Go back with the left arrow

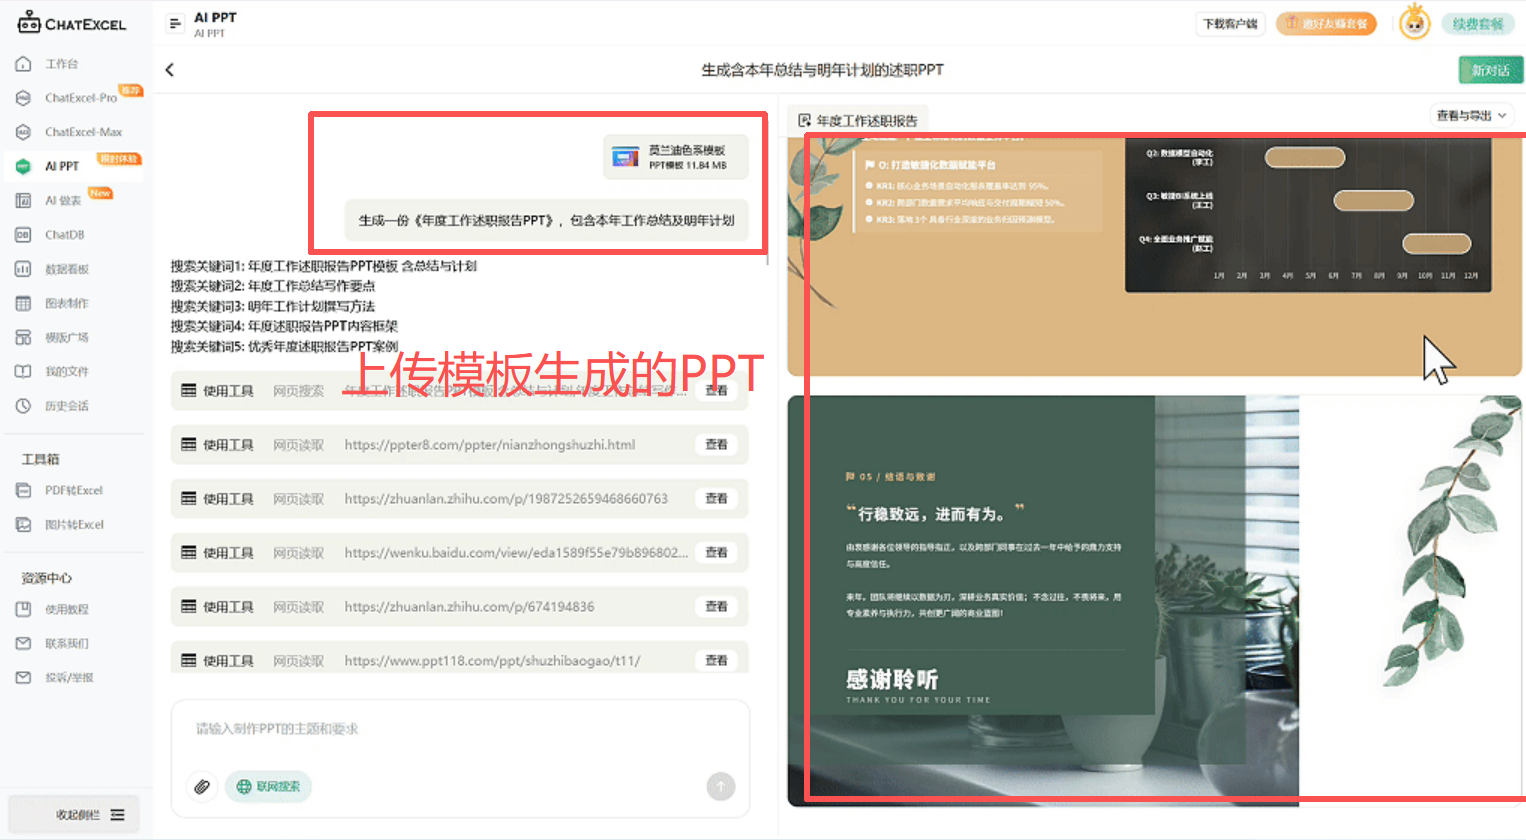pyautogui.click(x=170, y=70)
